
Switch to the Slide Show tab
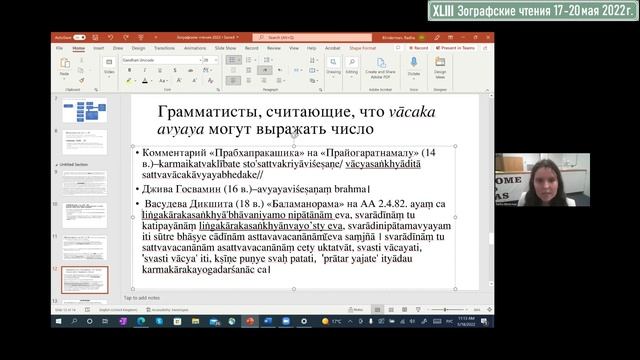225,48
